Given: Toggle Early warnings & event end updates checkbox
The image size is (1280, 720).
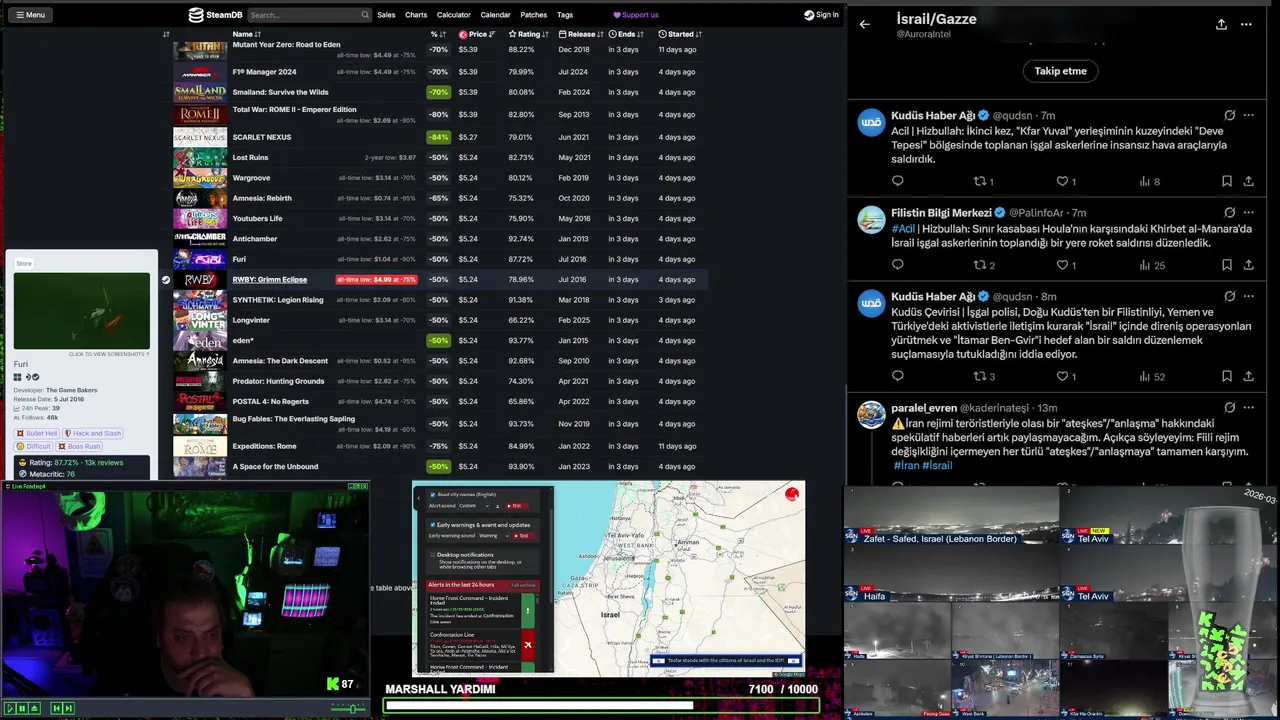Looking at the screenshot, I should coord(433,524).
